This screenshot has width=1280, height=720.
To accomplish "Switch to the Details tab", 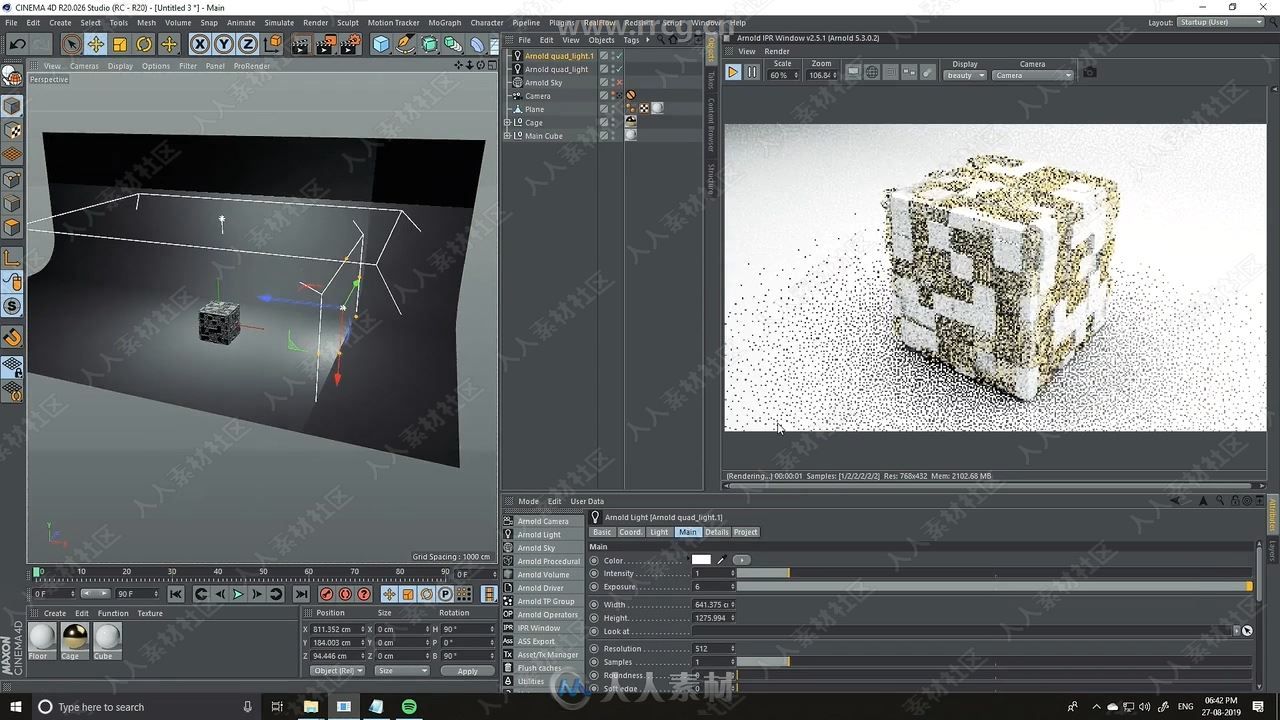I will [717, 532].
